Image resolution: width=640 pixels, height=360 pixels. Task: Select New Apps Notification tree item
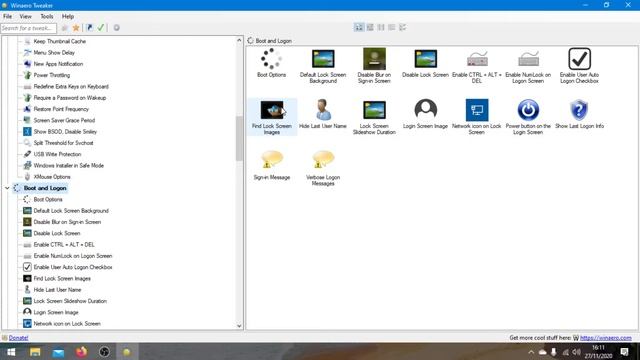58,64
